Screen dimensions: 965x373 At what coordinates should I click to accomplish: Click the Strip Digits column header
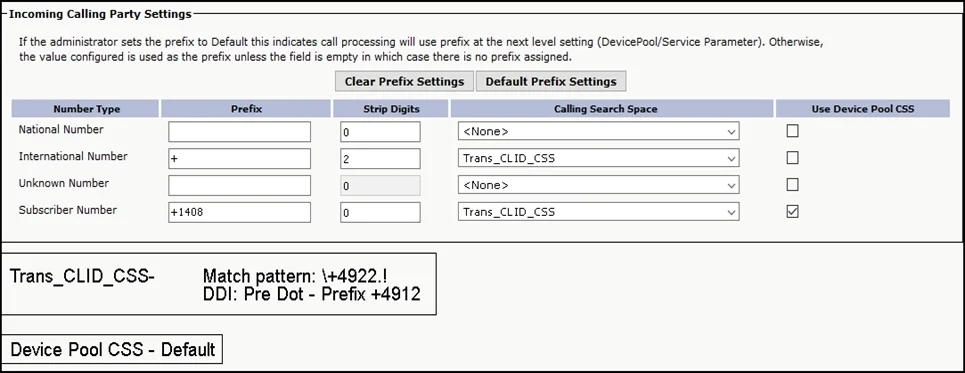[391, 109]
